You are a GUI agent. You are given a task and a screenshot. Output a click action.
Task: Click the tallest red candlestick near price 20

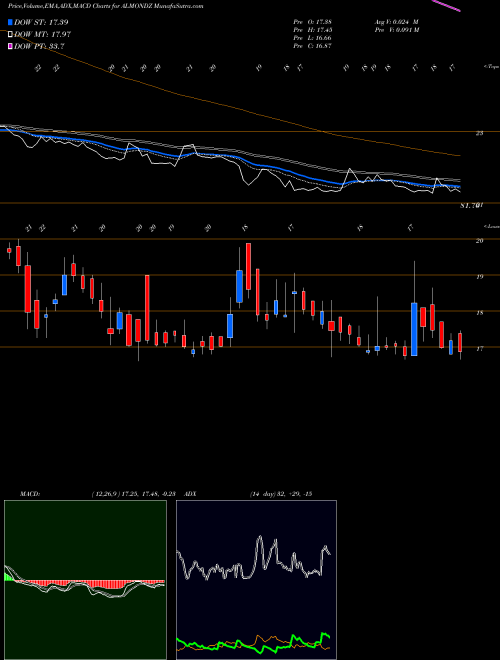pyautogui.click(x=248, y=266)
